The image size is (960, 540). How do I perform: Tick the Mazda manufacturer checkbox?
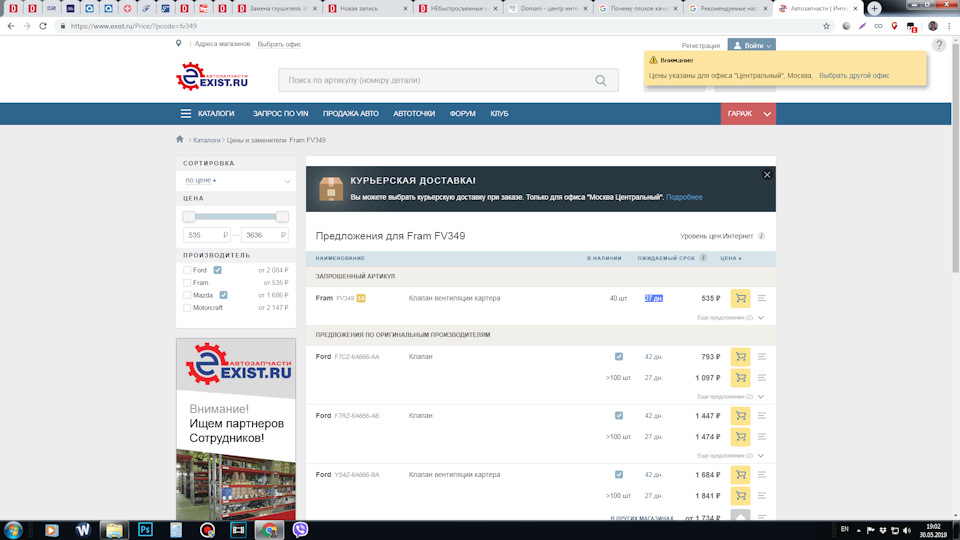pos(187,295)
